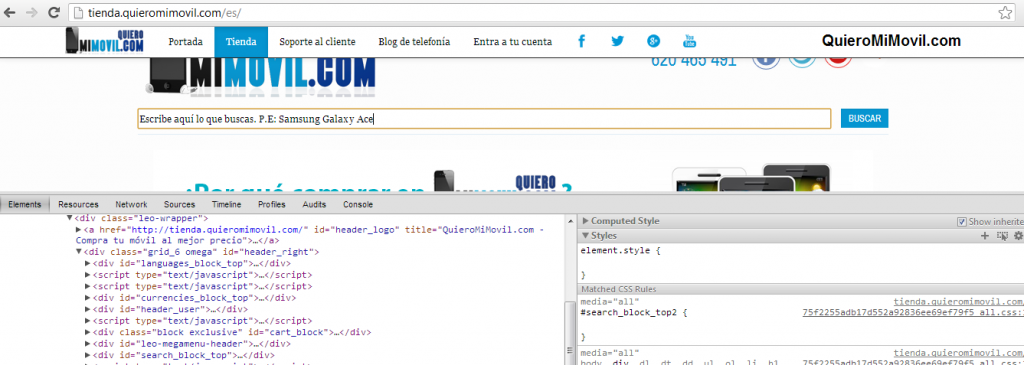Add a new style rule with the plus icon
This screenshot has height=365, width=1024.
click(x=985, y=236)
